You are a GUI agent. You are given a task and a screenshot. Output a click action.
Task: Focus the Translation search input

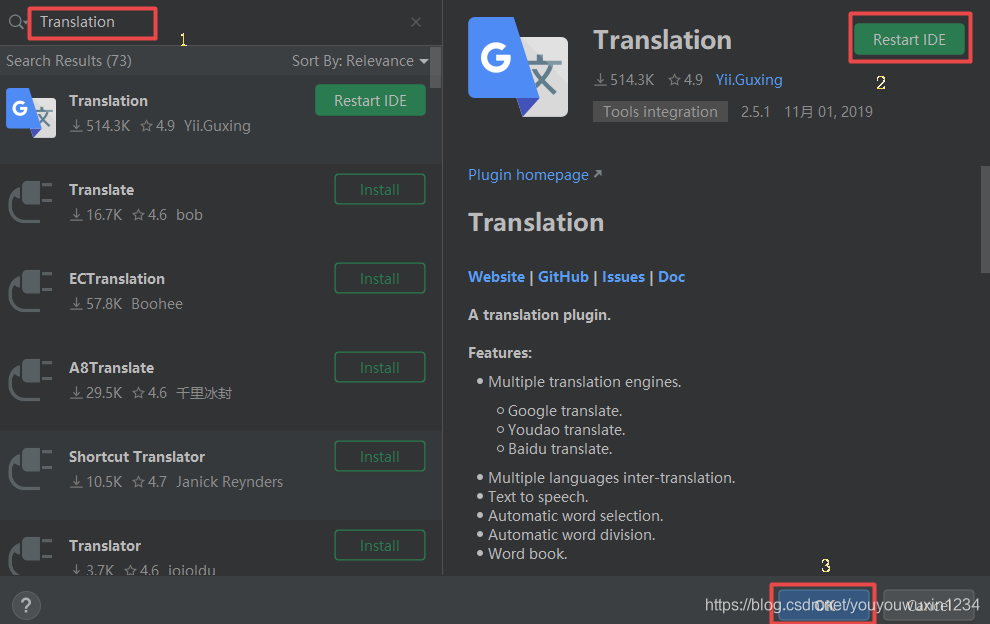(x=92, y=23)
